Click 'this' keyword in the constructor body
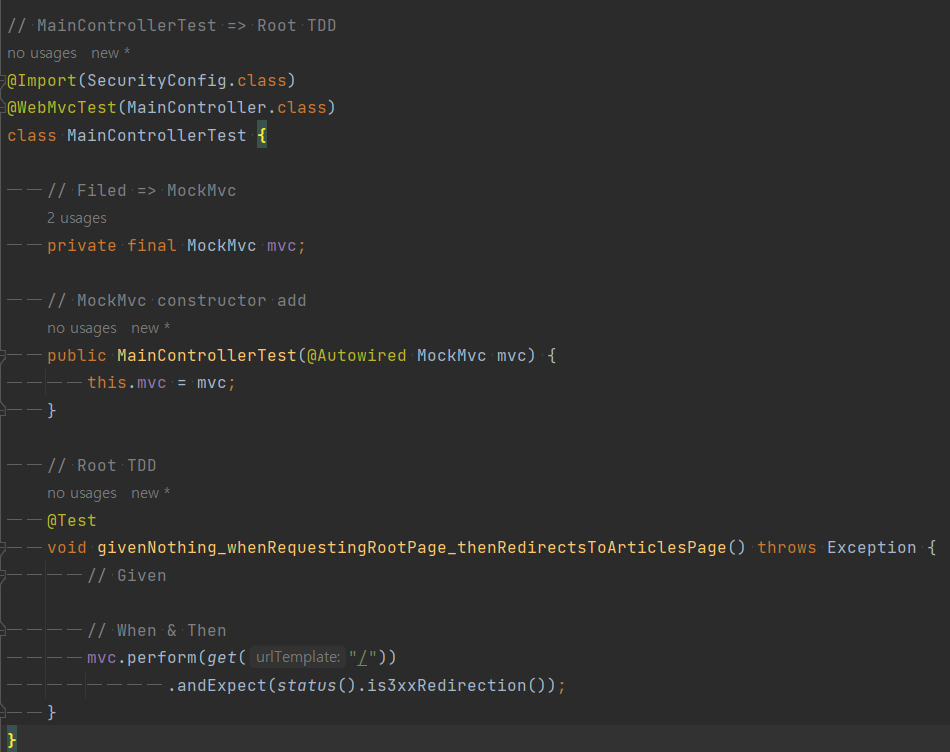The height and width of the screenshot is (752, 950). point(107,383)
